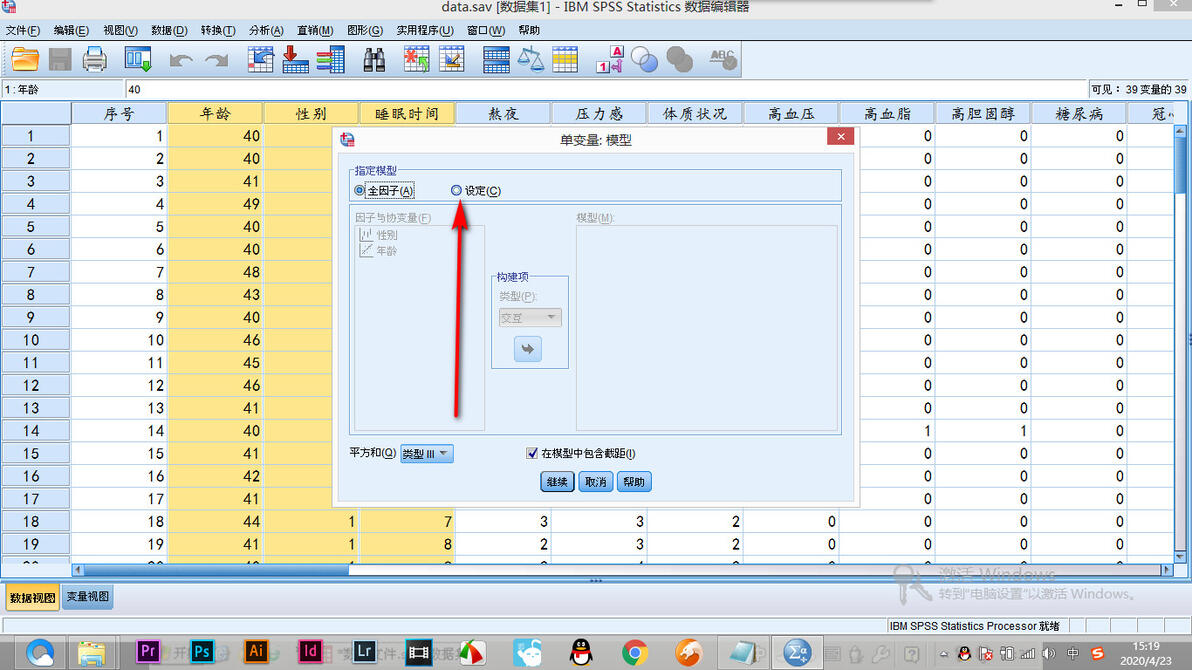Click the Print icon in toolbar
The height and width of the screenshot is (670, 1192).
[x=94, y=59]
